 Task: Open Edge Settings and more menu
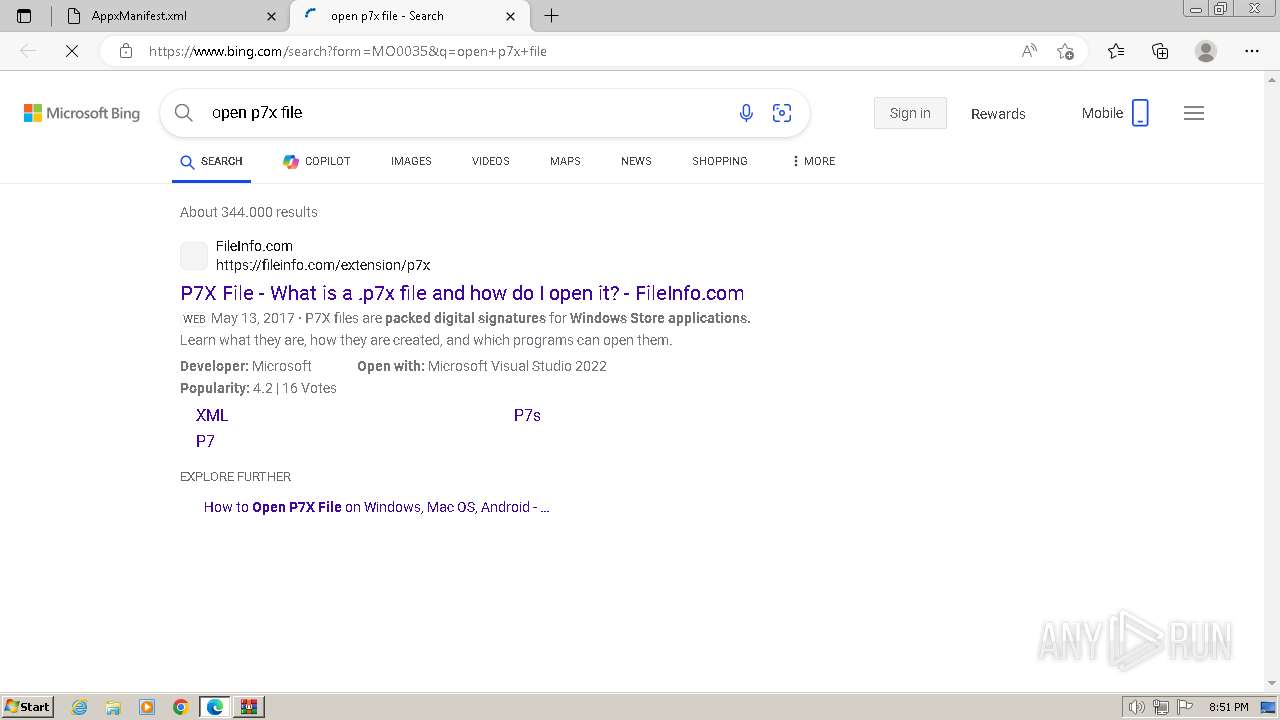click(1252, 51)
